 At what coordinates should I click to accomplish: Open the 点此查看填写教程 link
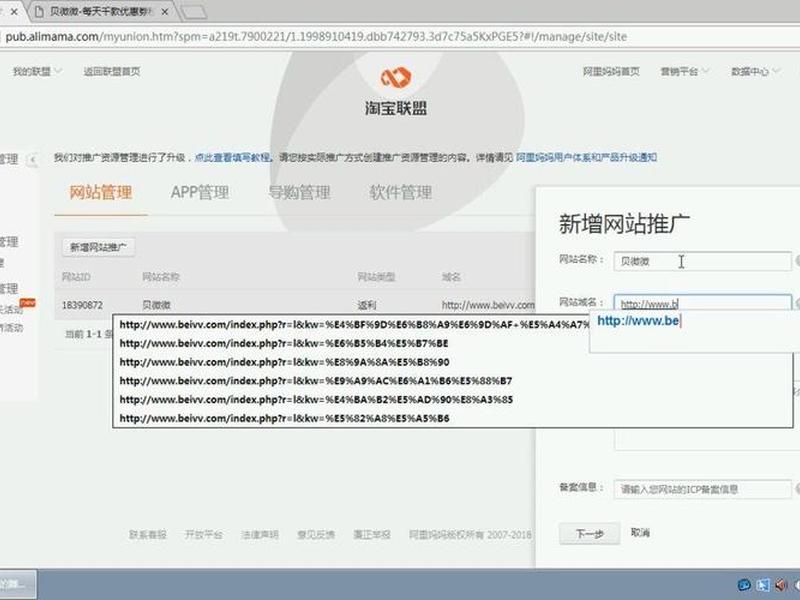(x=232, y=158)
